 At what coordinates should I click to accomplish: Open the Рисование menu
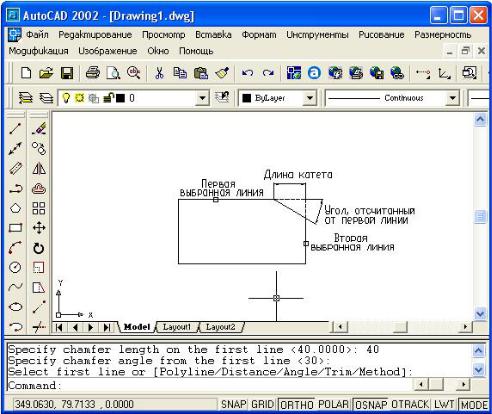click(x=381, y=35)
